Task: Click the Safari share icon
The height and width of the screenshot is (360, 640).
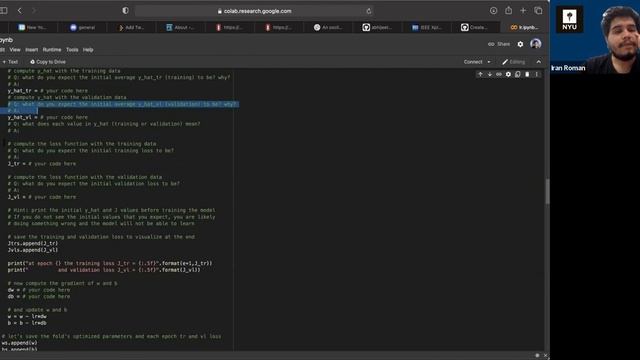Action: (x=508, y=11)
